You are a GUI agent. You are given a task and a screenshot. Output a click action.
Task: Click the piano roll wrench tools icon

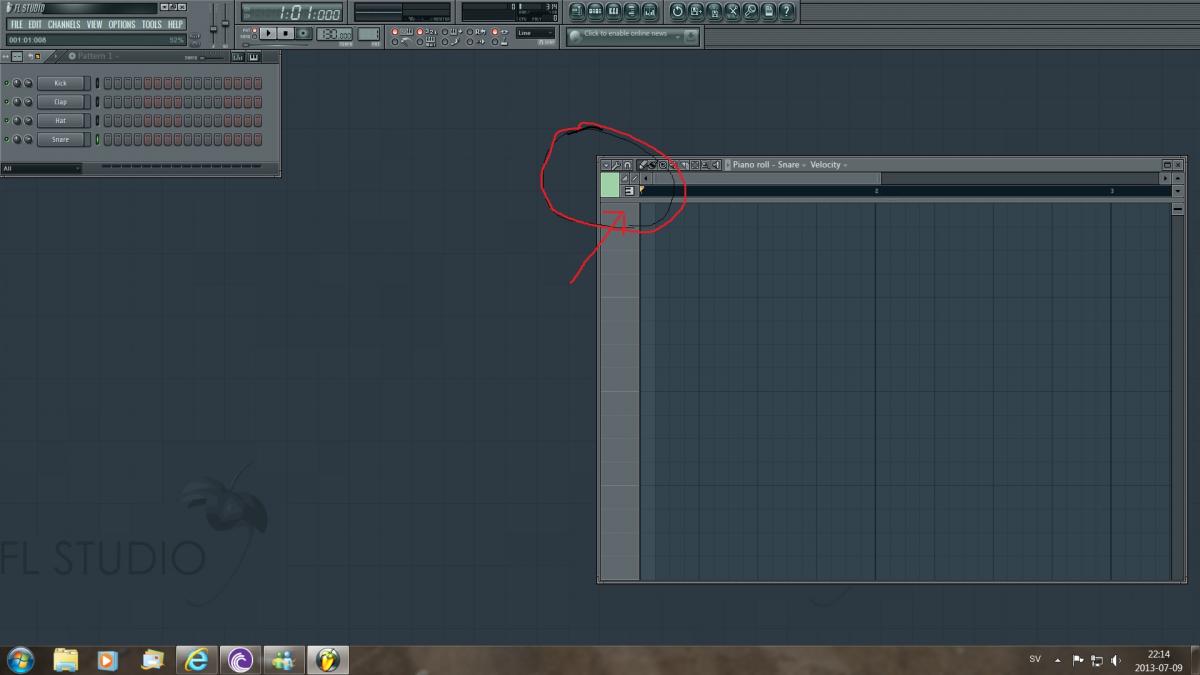617,165
